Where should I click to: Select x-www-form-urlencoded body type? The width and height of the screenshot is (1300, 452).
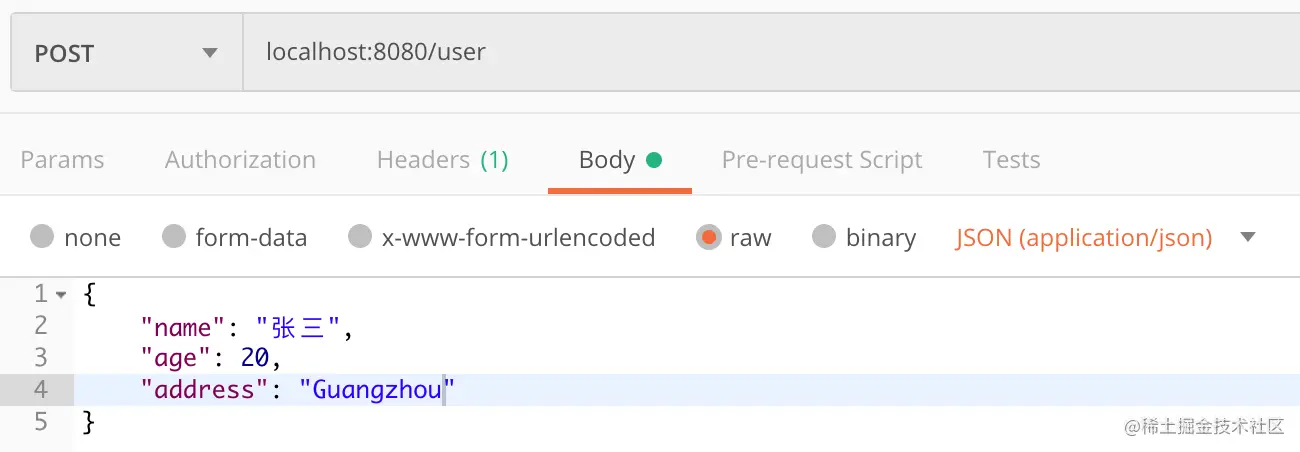pyautogui.click(x=360, y=238)
